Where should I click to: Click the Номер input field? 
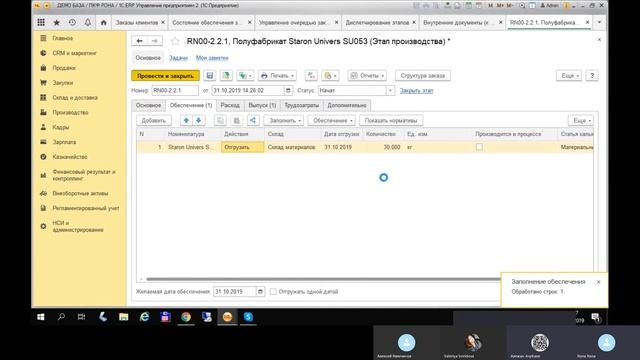point(175,90)
